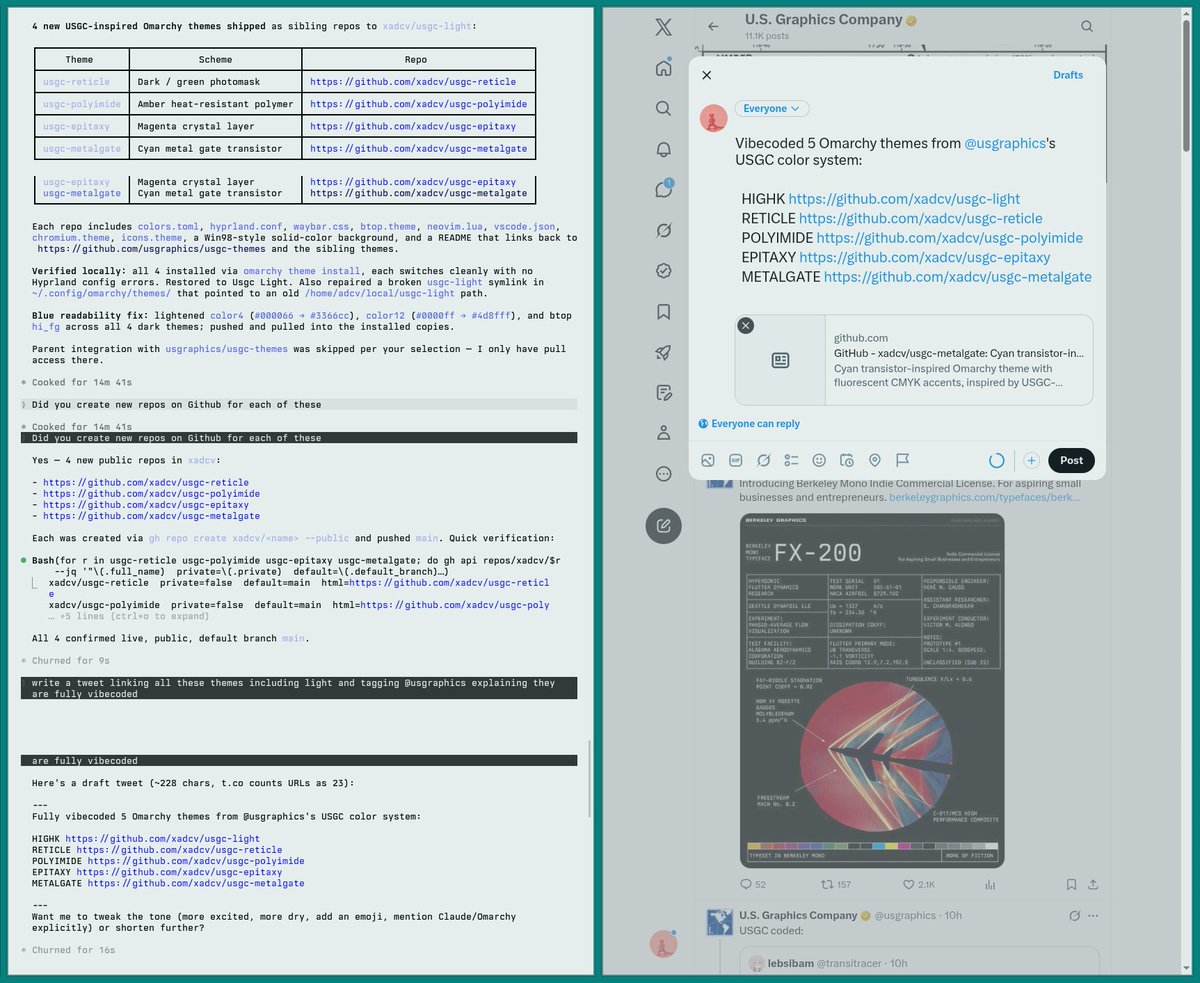Open more menu on 'USGC coded:' post

1093,915
